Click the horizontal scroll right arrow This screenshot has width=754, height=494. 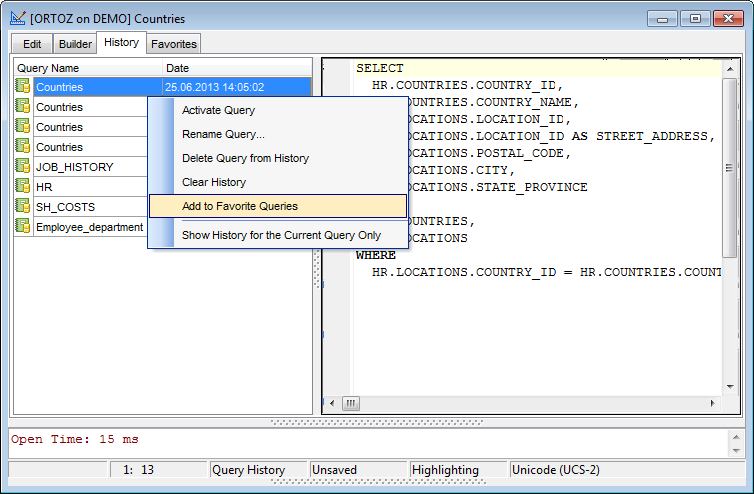pos(713,403)
